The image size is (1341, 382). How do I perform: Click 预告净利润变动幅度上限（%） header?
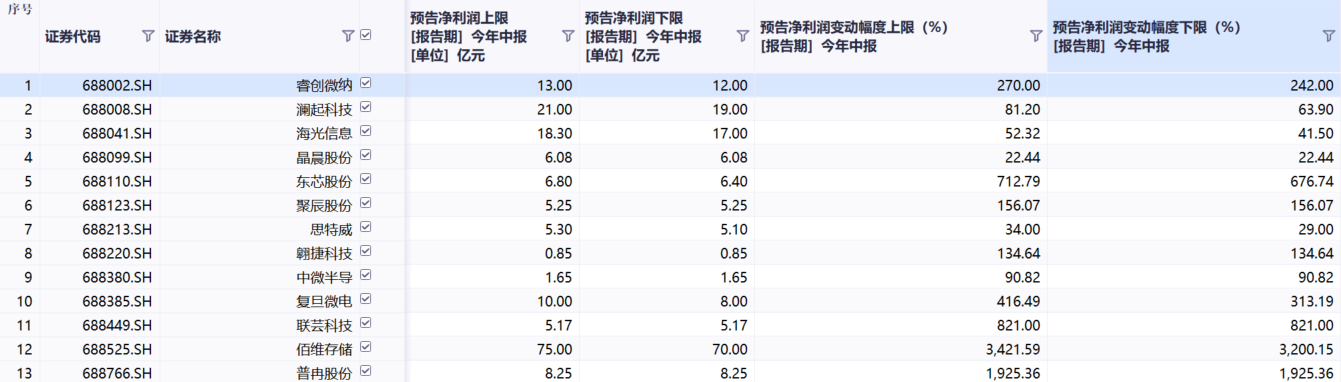coord(854,36)
